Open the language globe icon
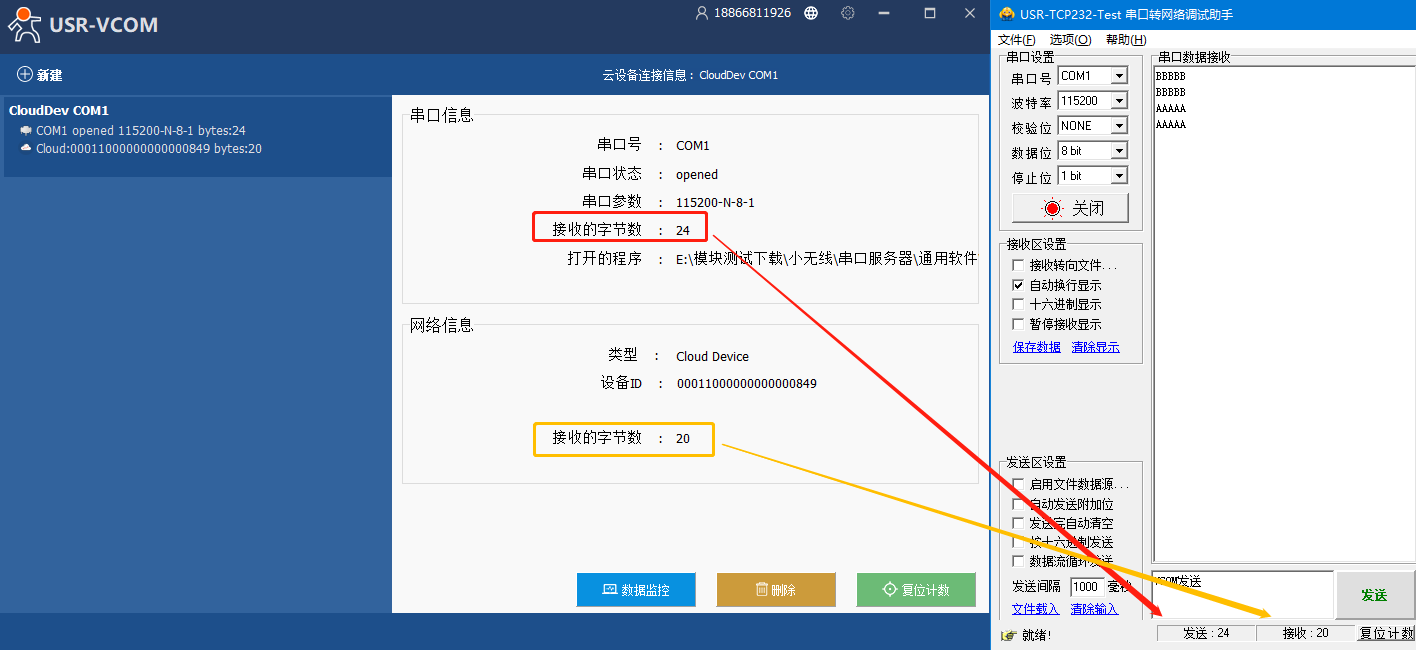Image resolution: width=1416 pixels, height=650 pixels. tap(811, 13)
